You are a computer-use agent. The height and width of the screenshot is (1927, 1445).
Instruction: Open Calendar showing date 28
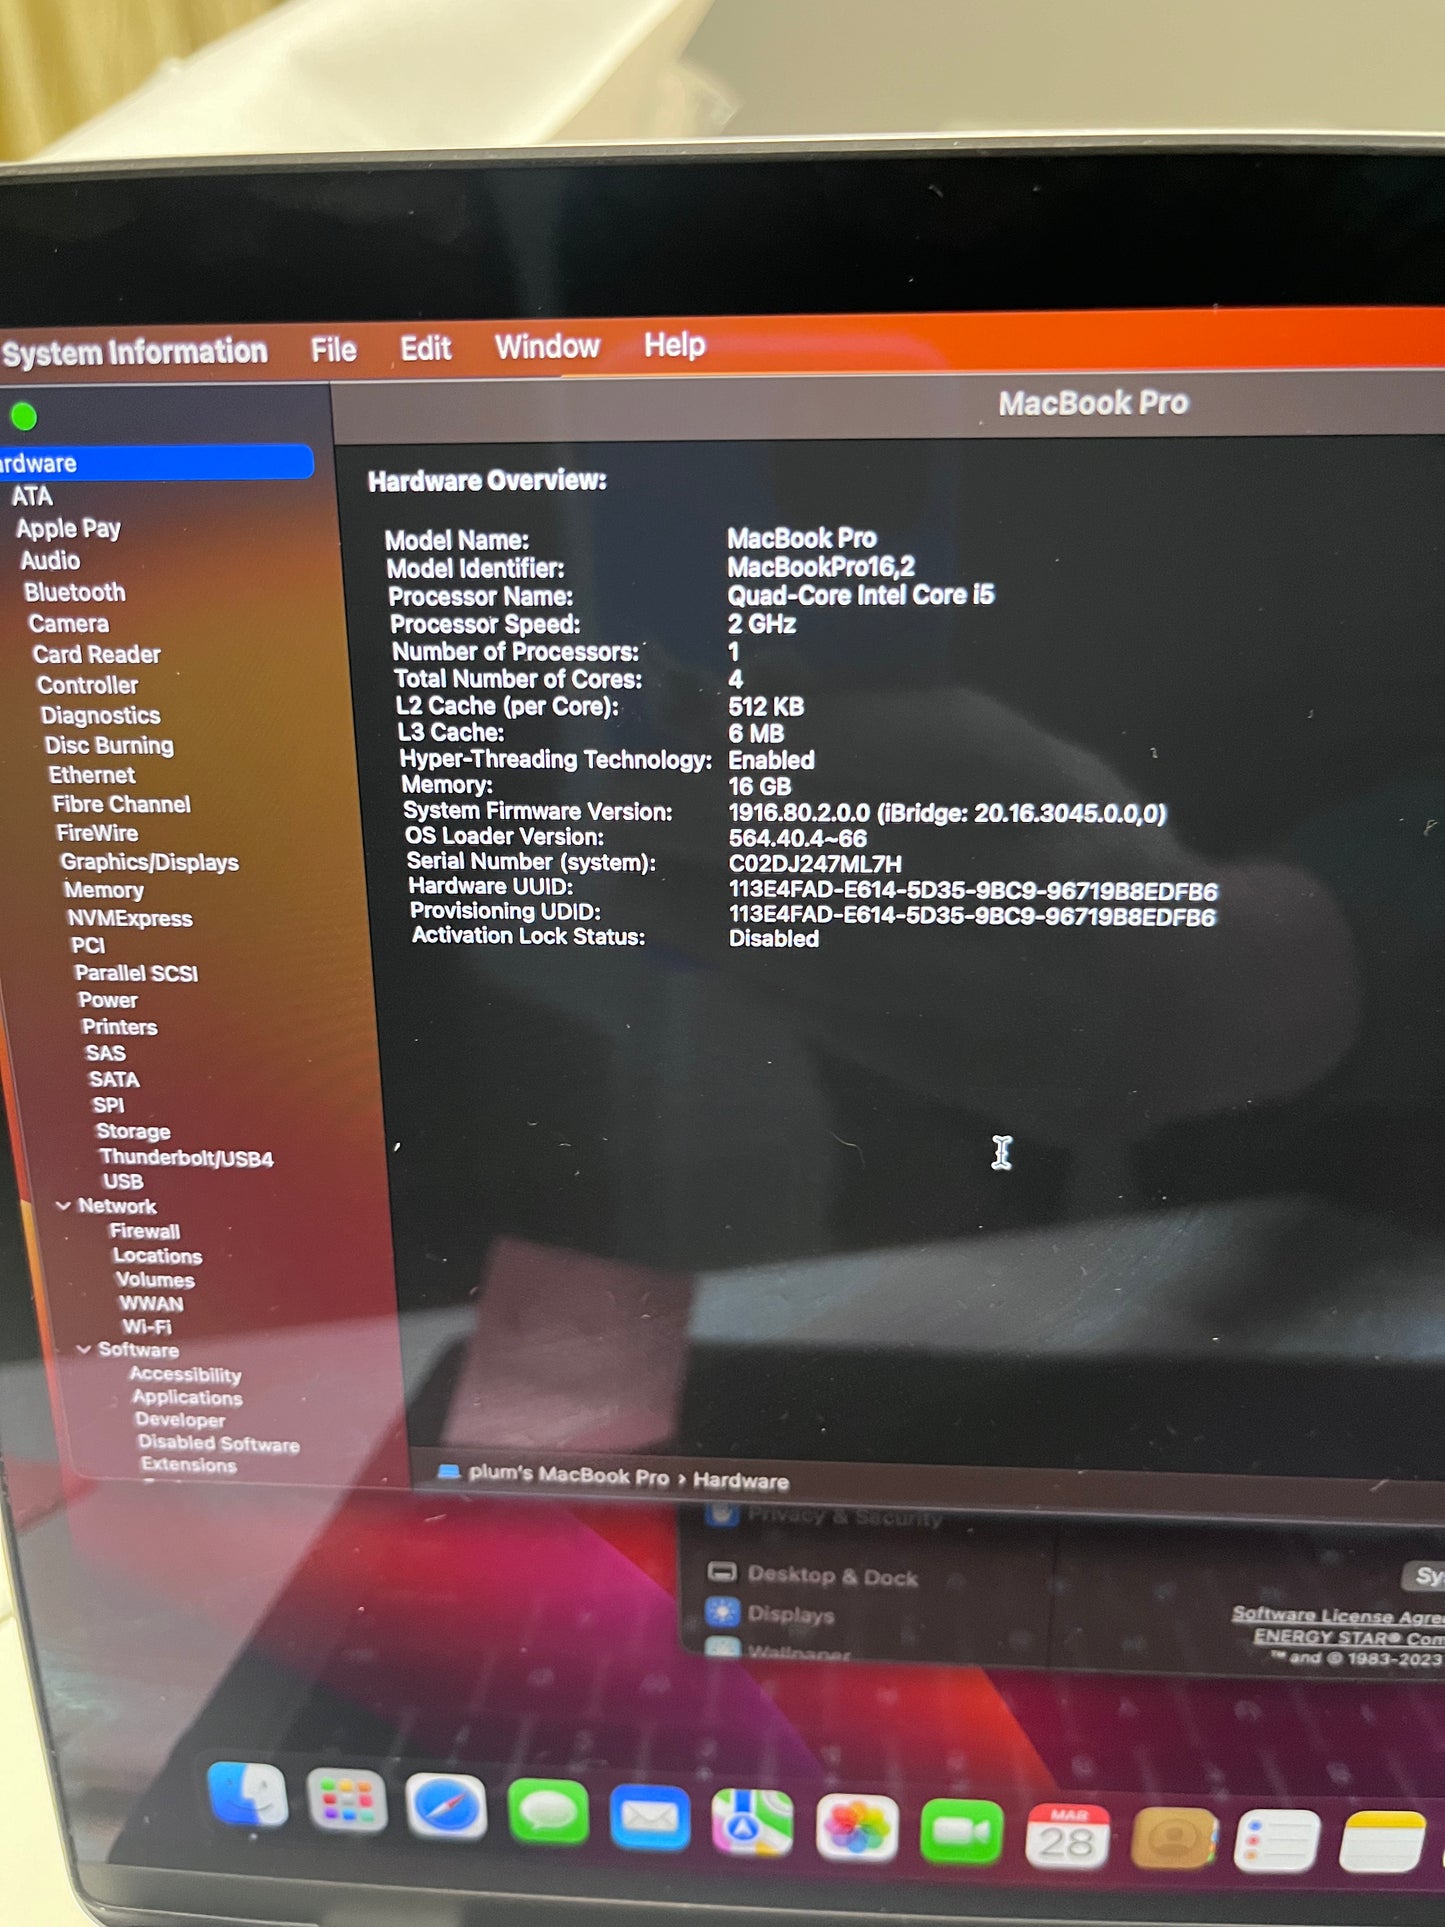coord(1067,1836)
